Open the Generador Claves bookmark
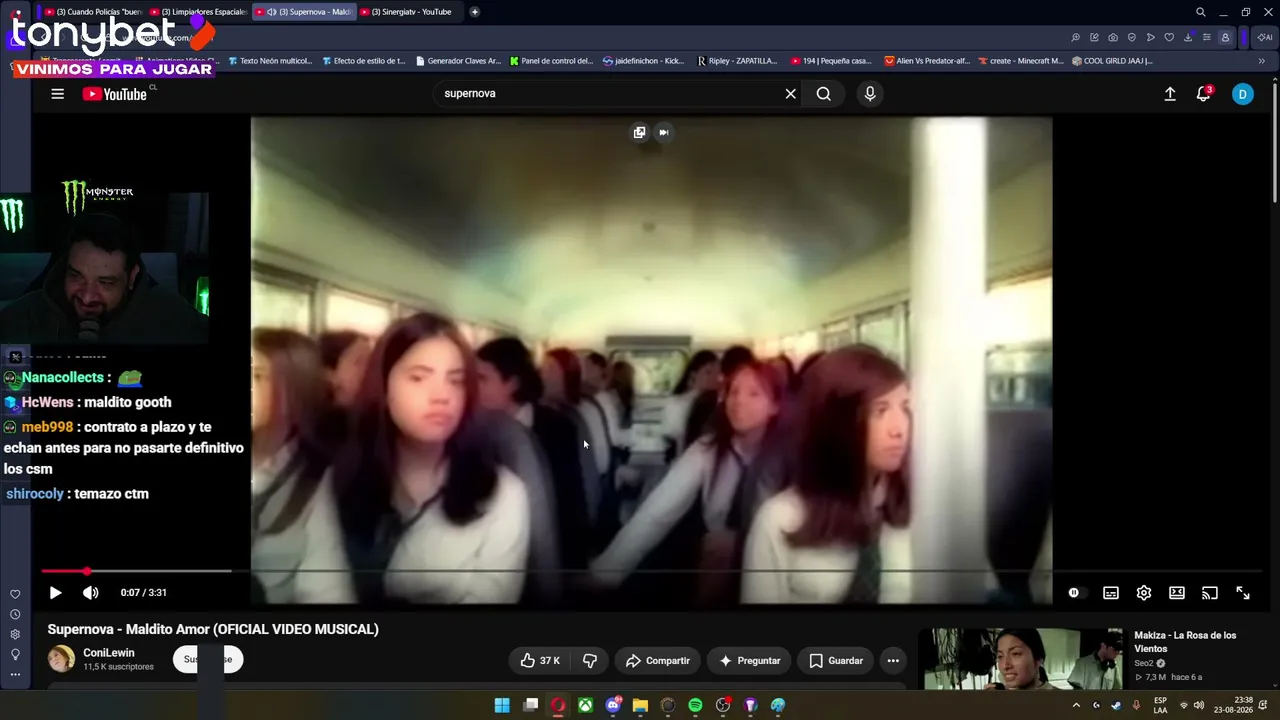The image size is (1280, 720). tap(457, 61)
